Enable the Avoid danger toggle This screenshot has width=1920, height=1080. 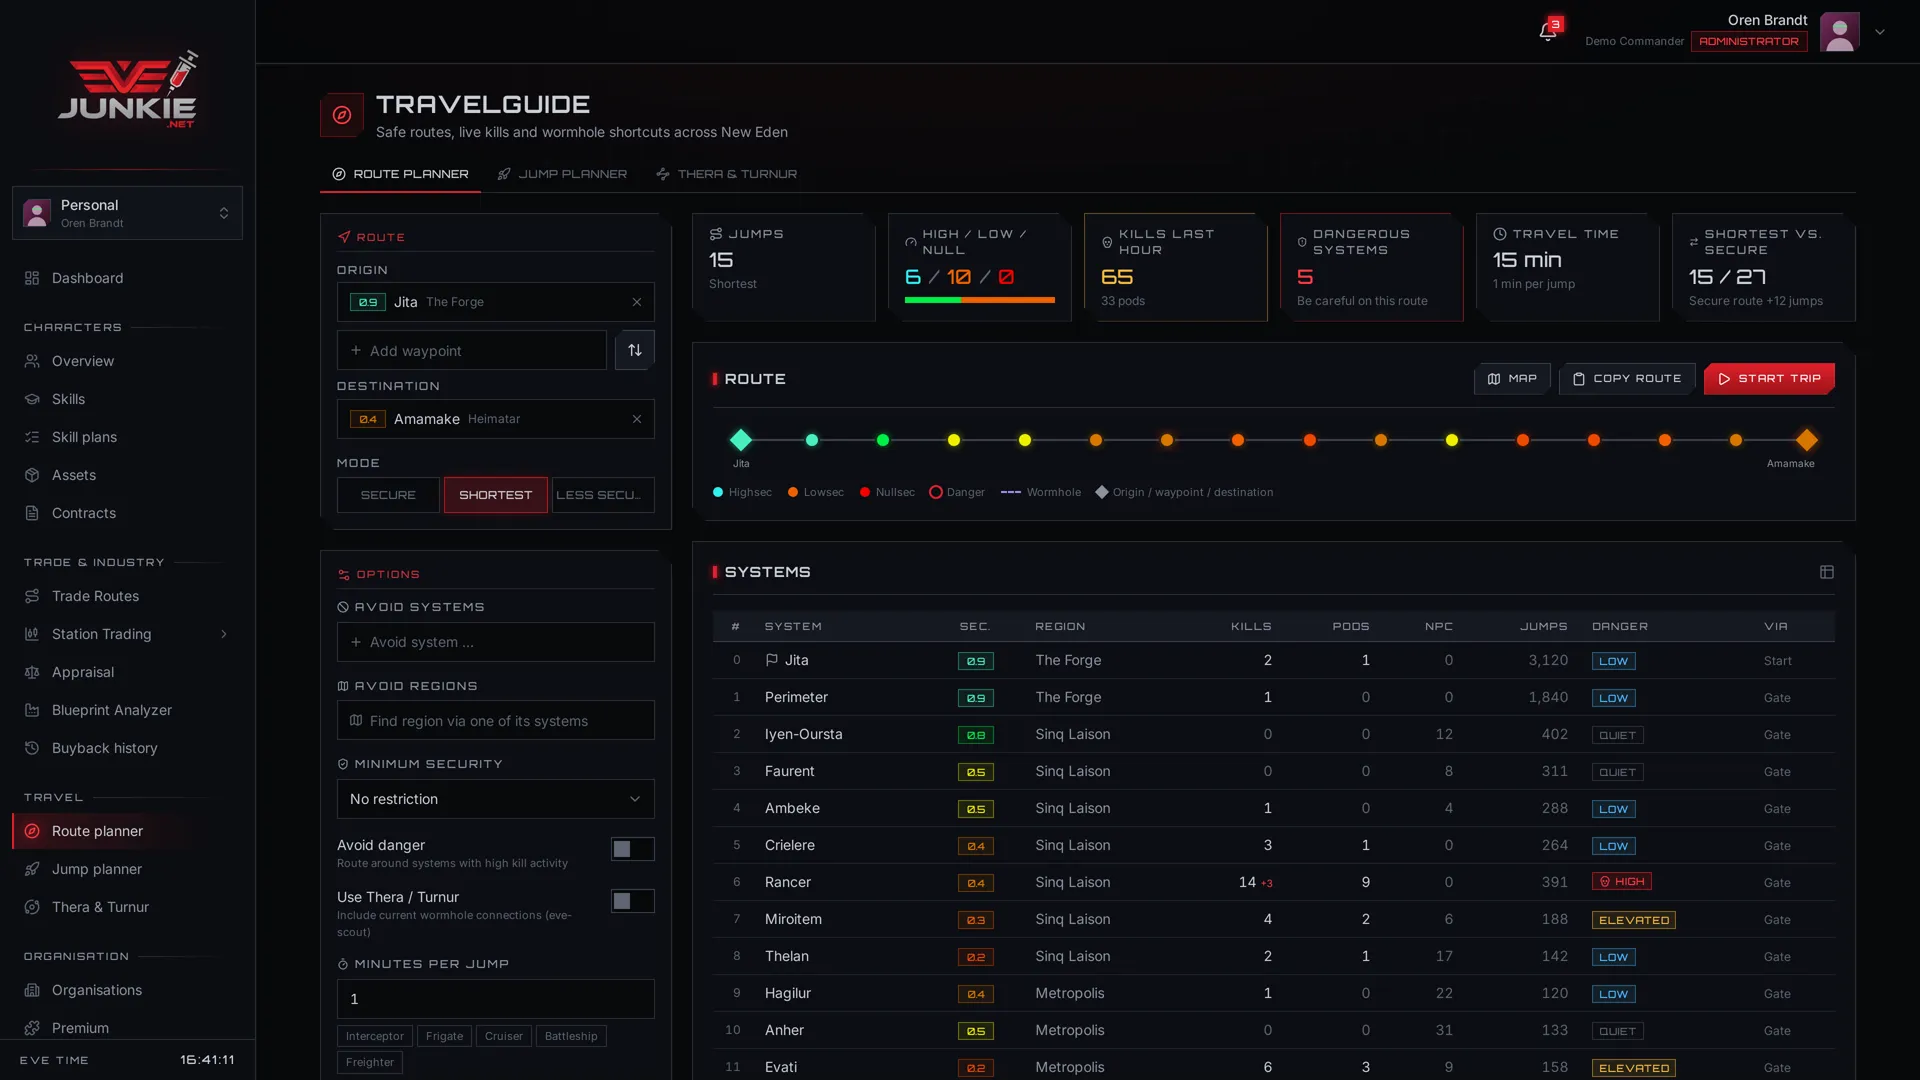coord(633,849)
